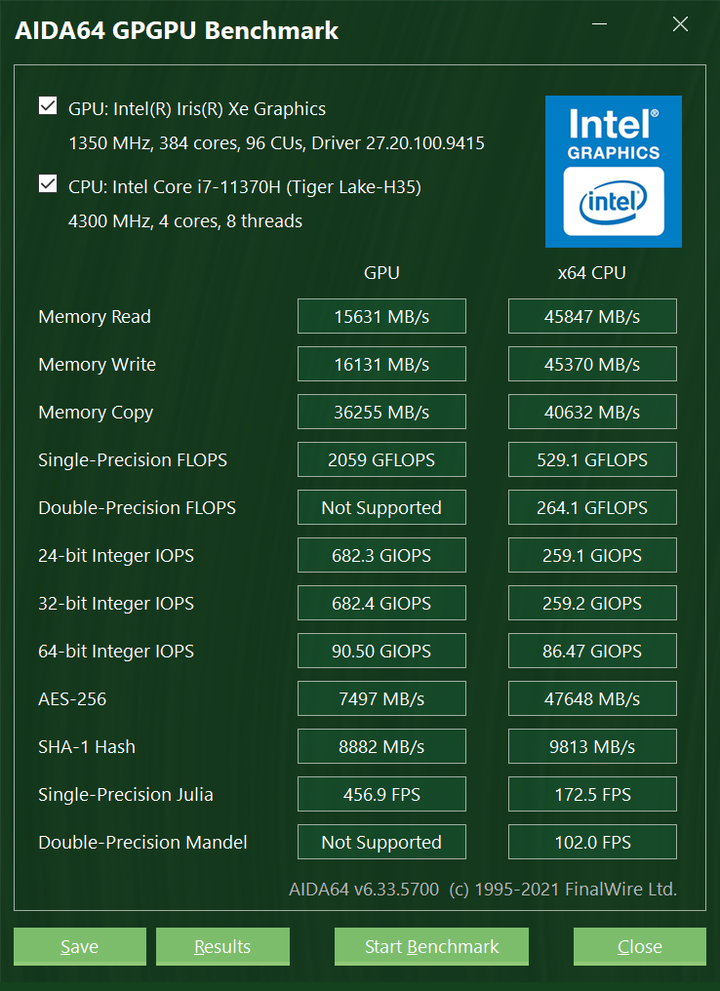720x991 pixels.
Task: Uncheck the GPU Intel Iris Xe Graphics checkbox
Action: pos(48,106)
